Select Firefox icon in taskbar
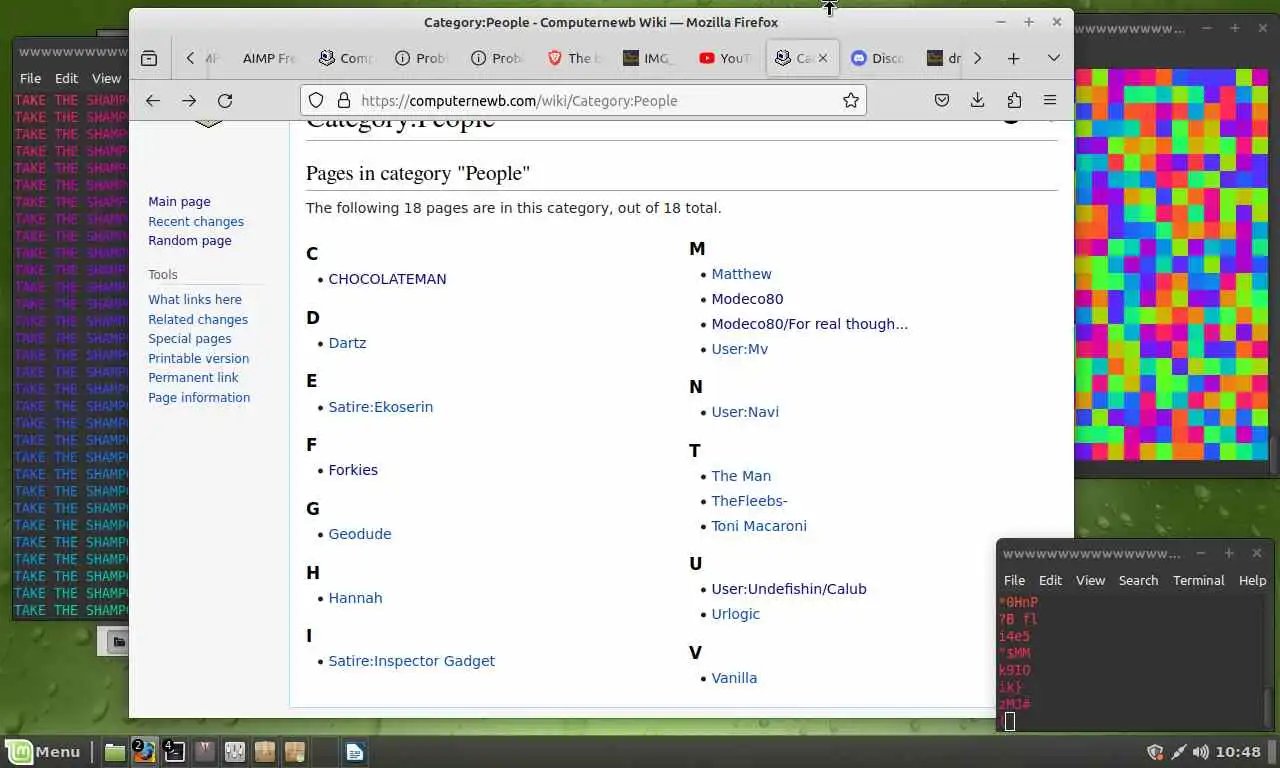This screenshot has width=1280, height=768. (x=145, y=752)
